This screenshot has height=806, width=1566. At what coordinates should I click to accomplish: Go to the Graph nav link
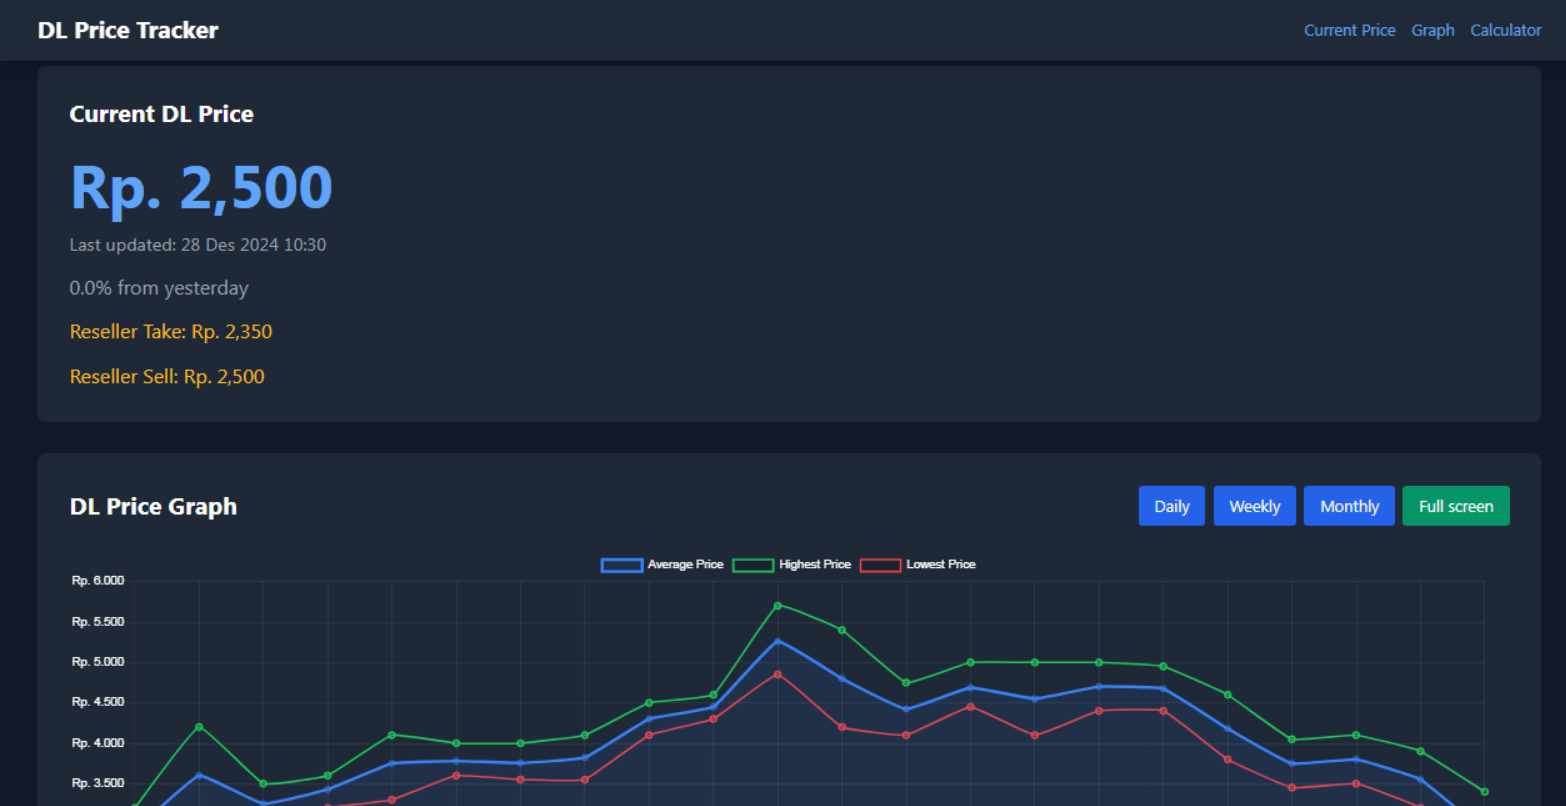pos(1432,30)
